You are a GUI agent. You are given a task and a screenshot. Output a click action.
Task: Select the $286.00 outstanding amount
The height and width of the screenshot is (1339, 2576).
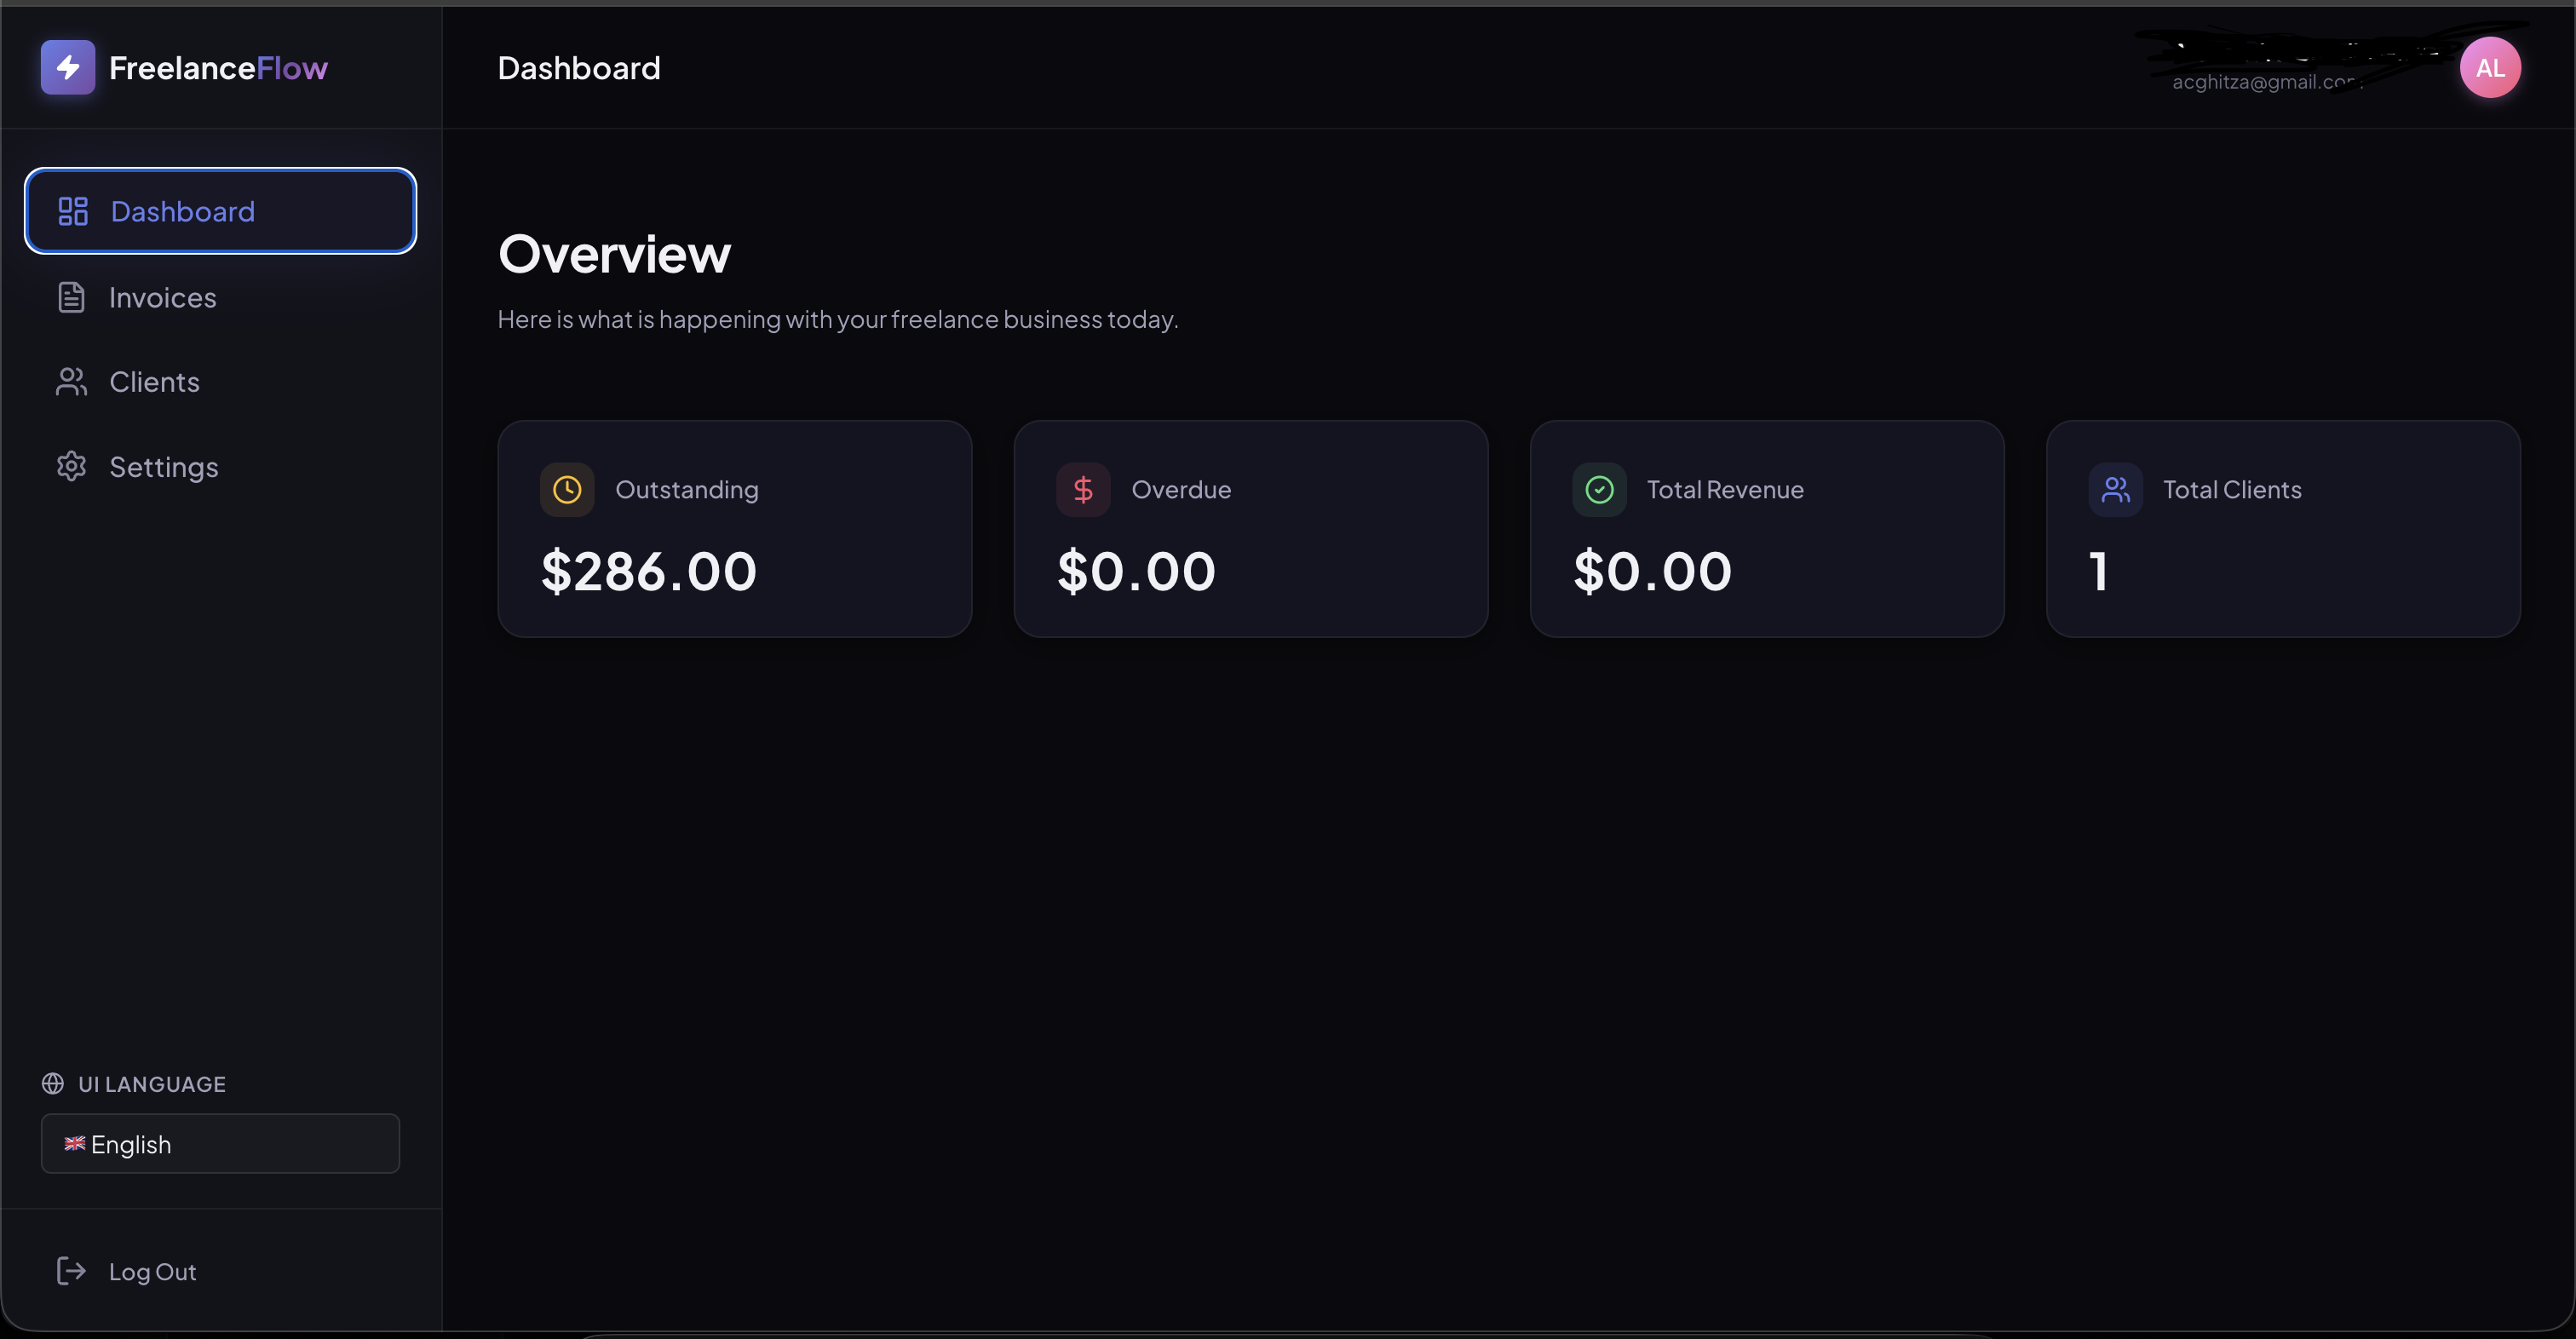[x=648, y=572]
